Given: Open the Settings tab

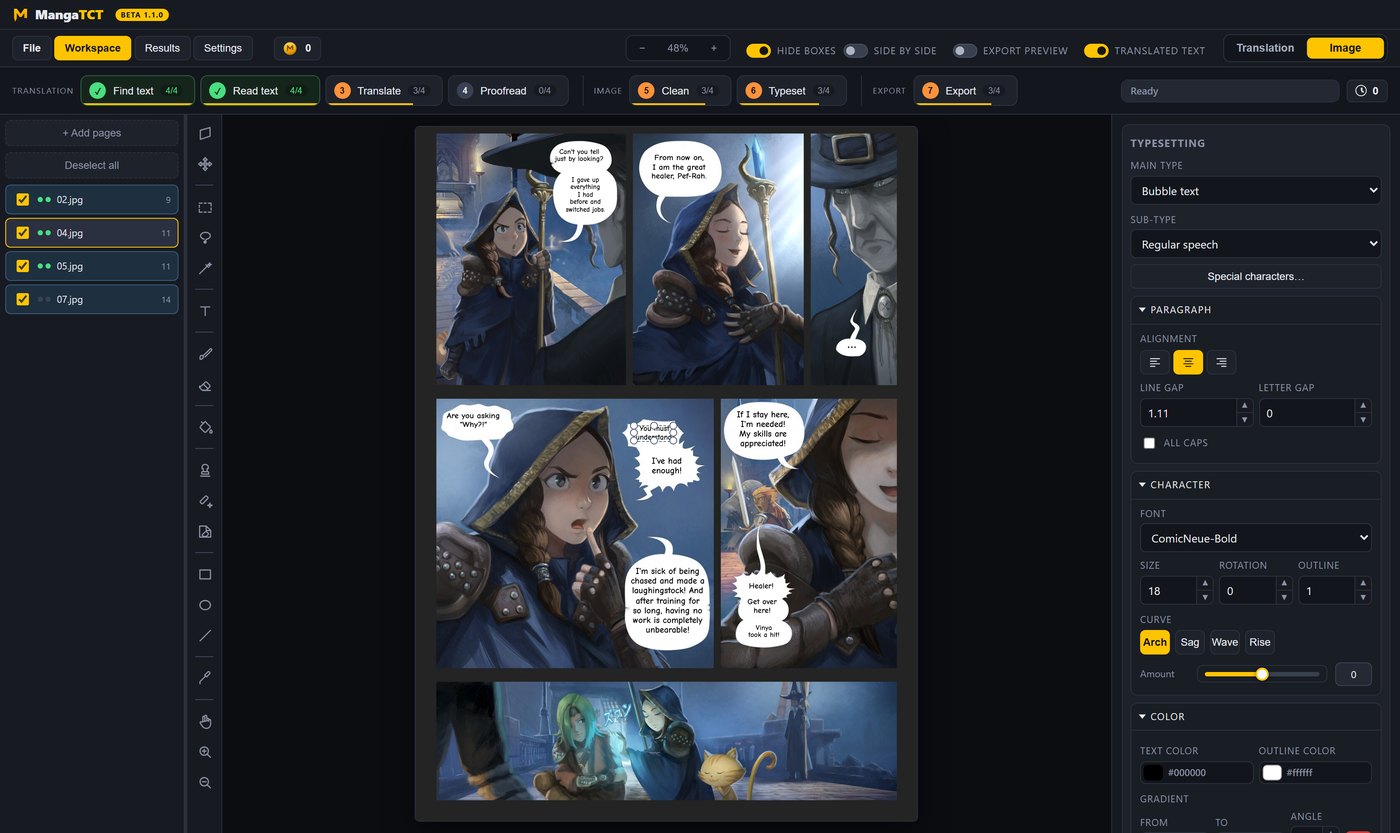Looking at the screenshot, I should (223, 48).
